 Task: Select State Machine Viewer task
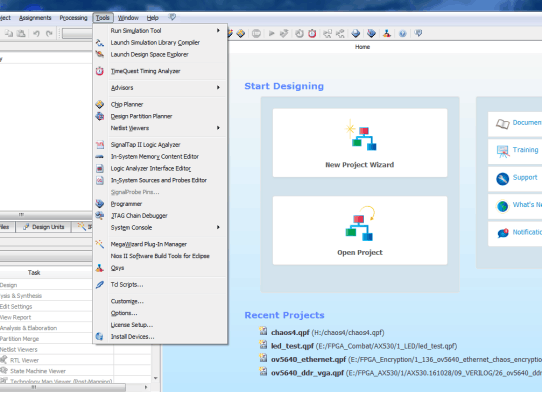[x=38, y=371]
